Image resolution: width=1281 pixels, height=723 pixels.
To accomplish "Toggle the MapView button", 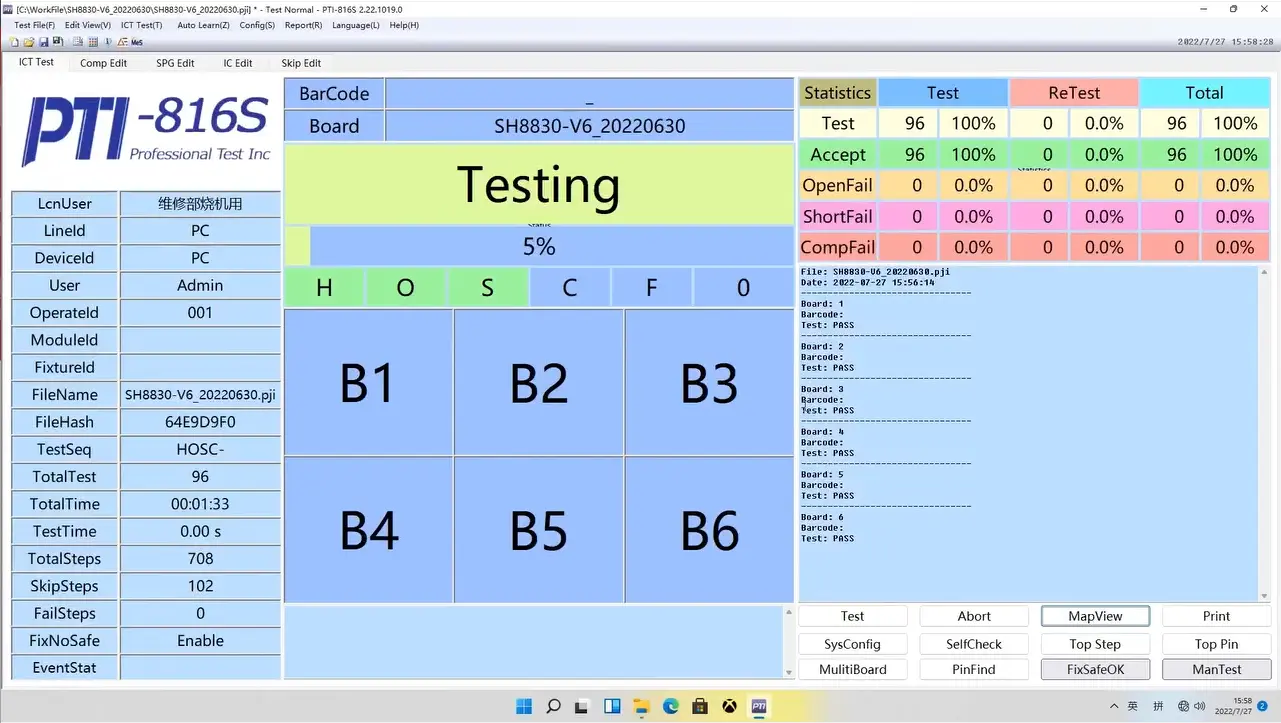I will (1095, 616).
